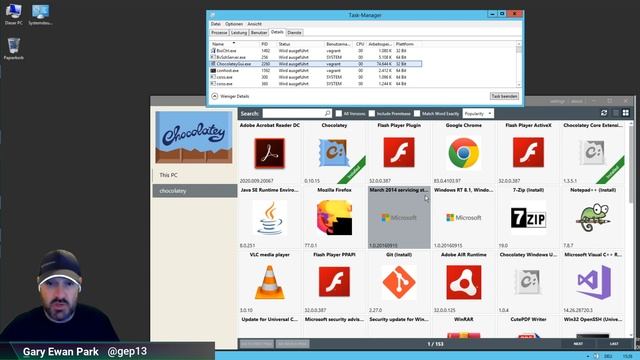Sort by CPU column header
640x360 pixels.
[360, 44]
